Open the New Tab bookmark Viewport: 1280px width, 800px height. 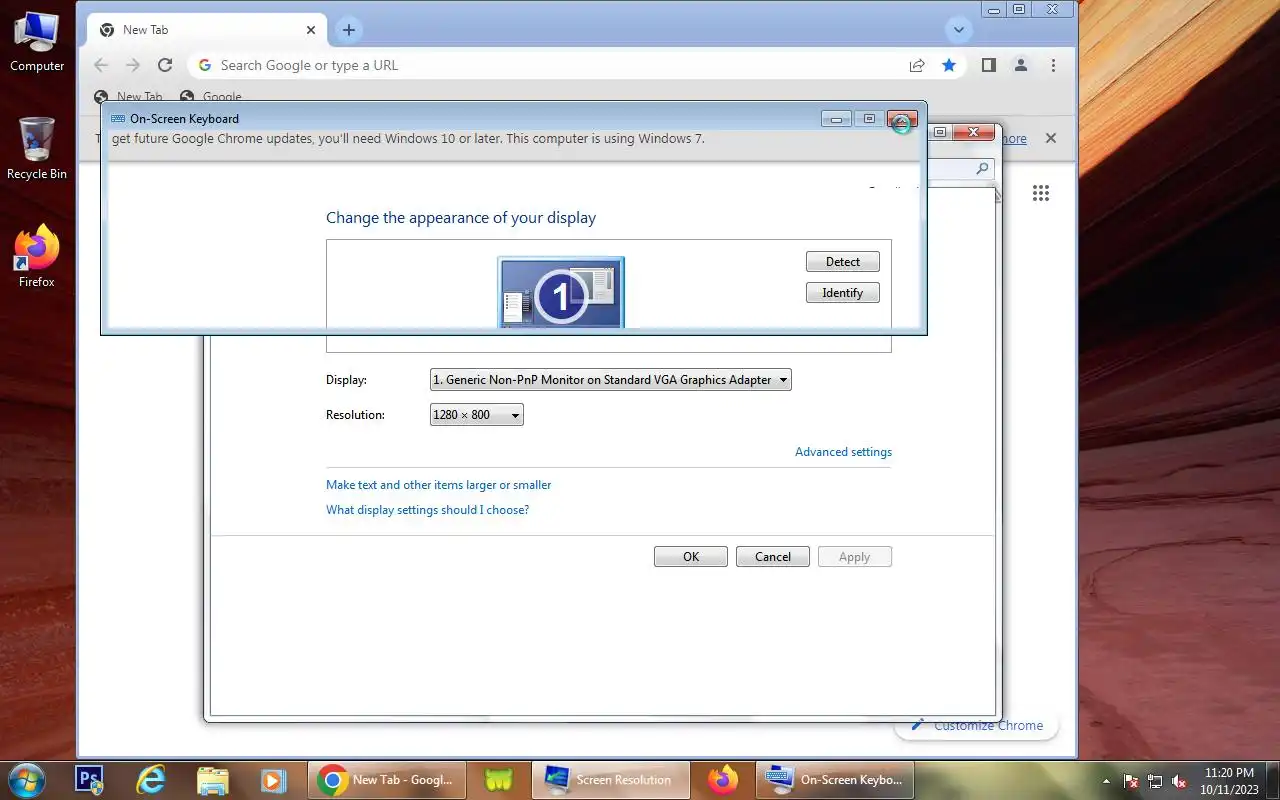tap(128, 97)
